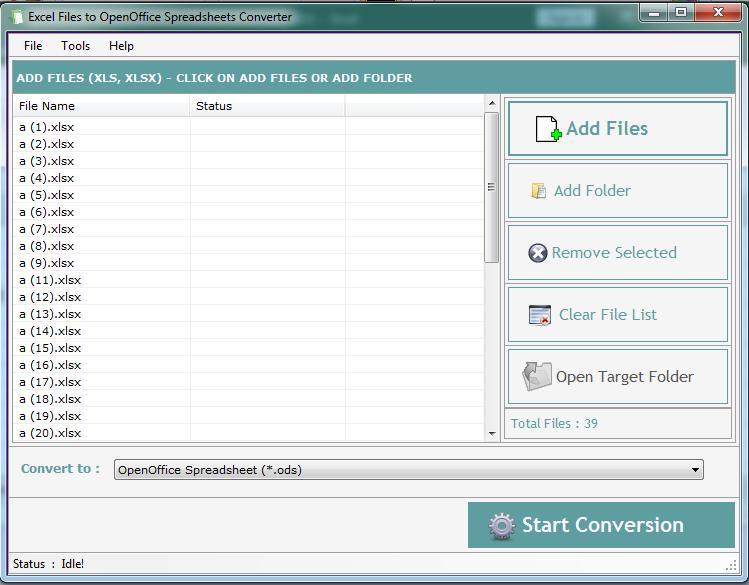Click scroll up arrow of file list
The height and width of the screenshot is (585, 749).
491,103
